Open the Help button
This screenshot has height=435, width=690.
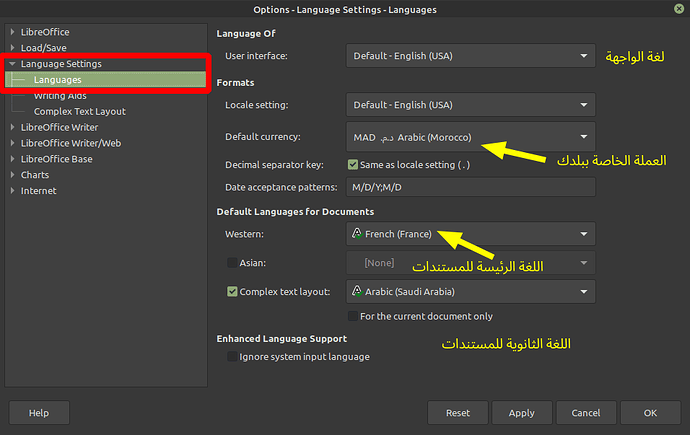pos(39,412)
